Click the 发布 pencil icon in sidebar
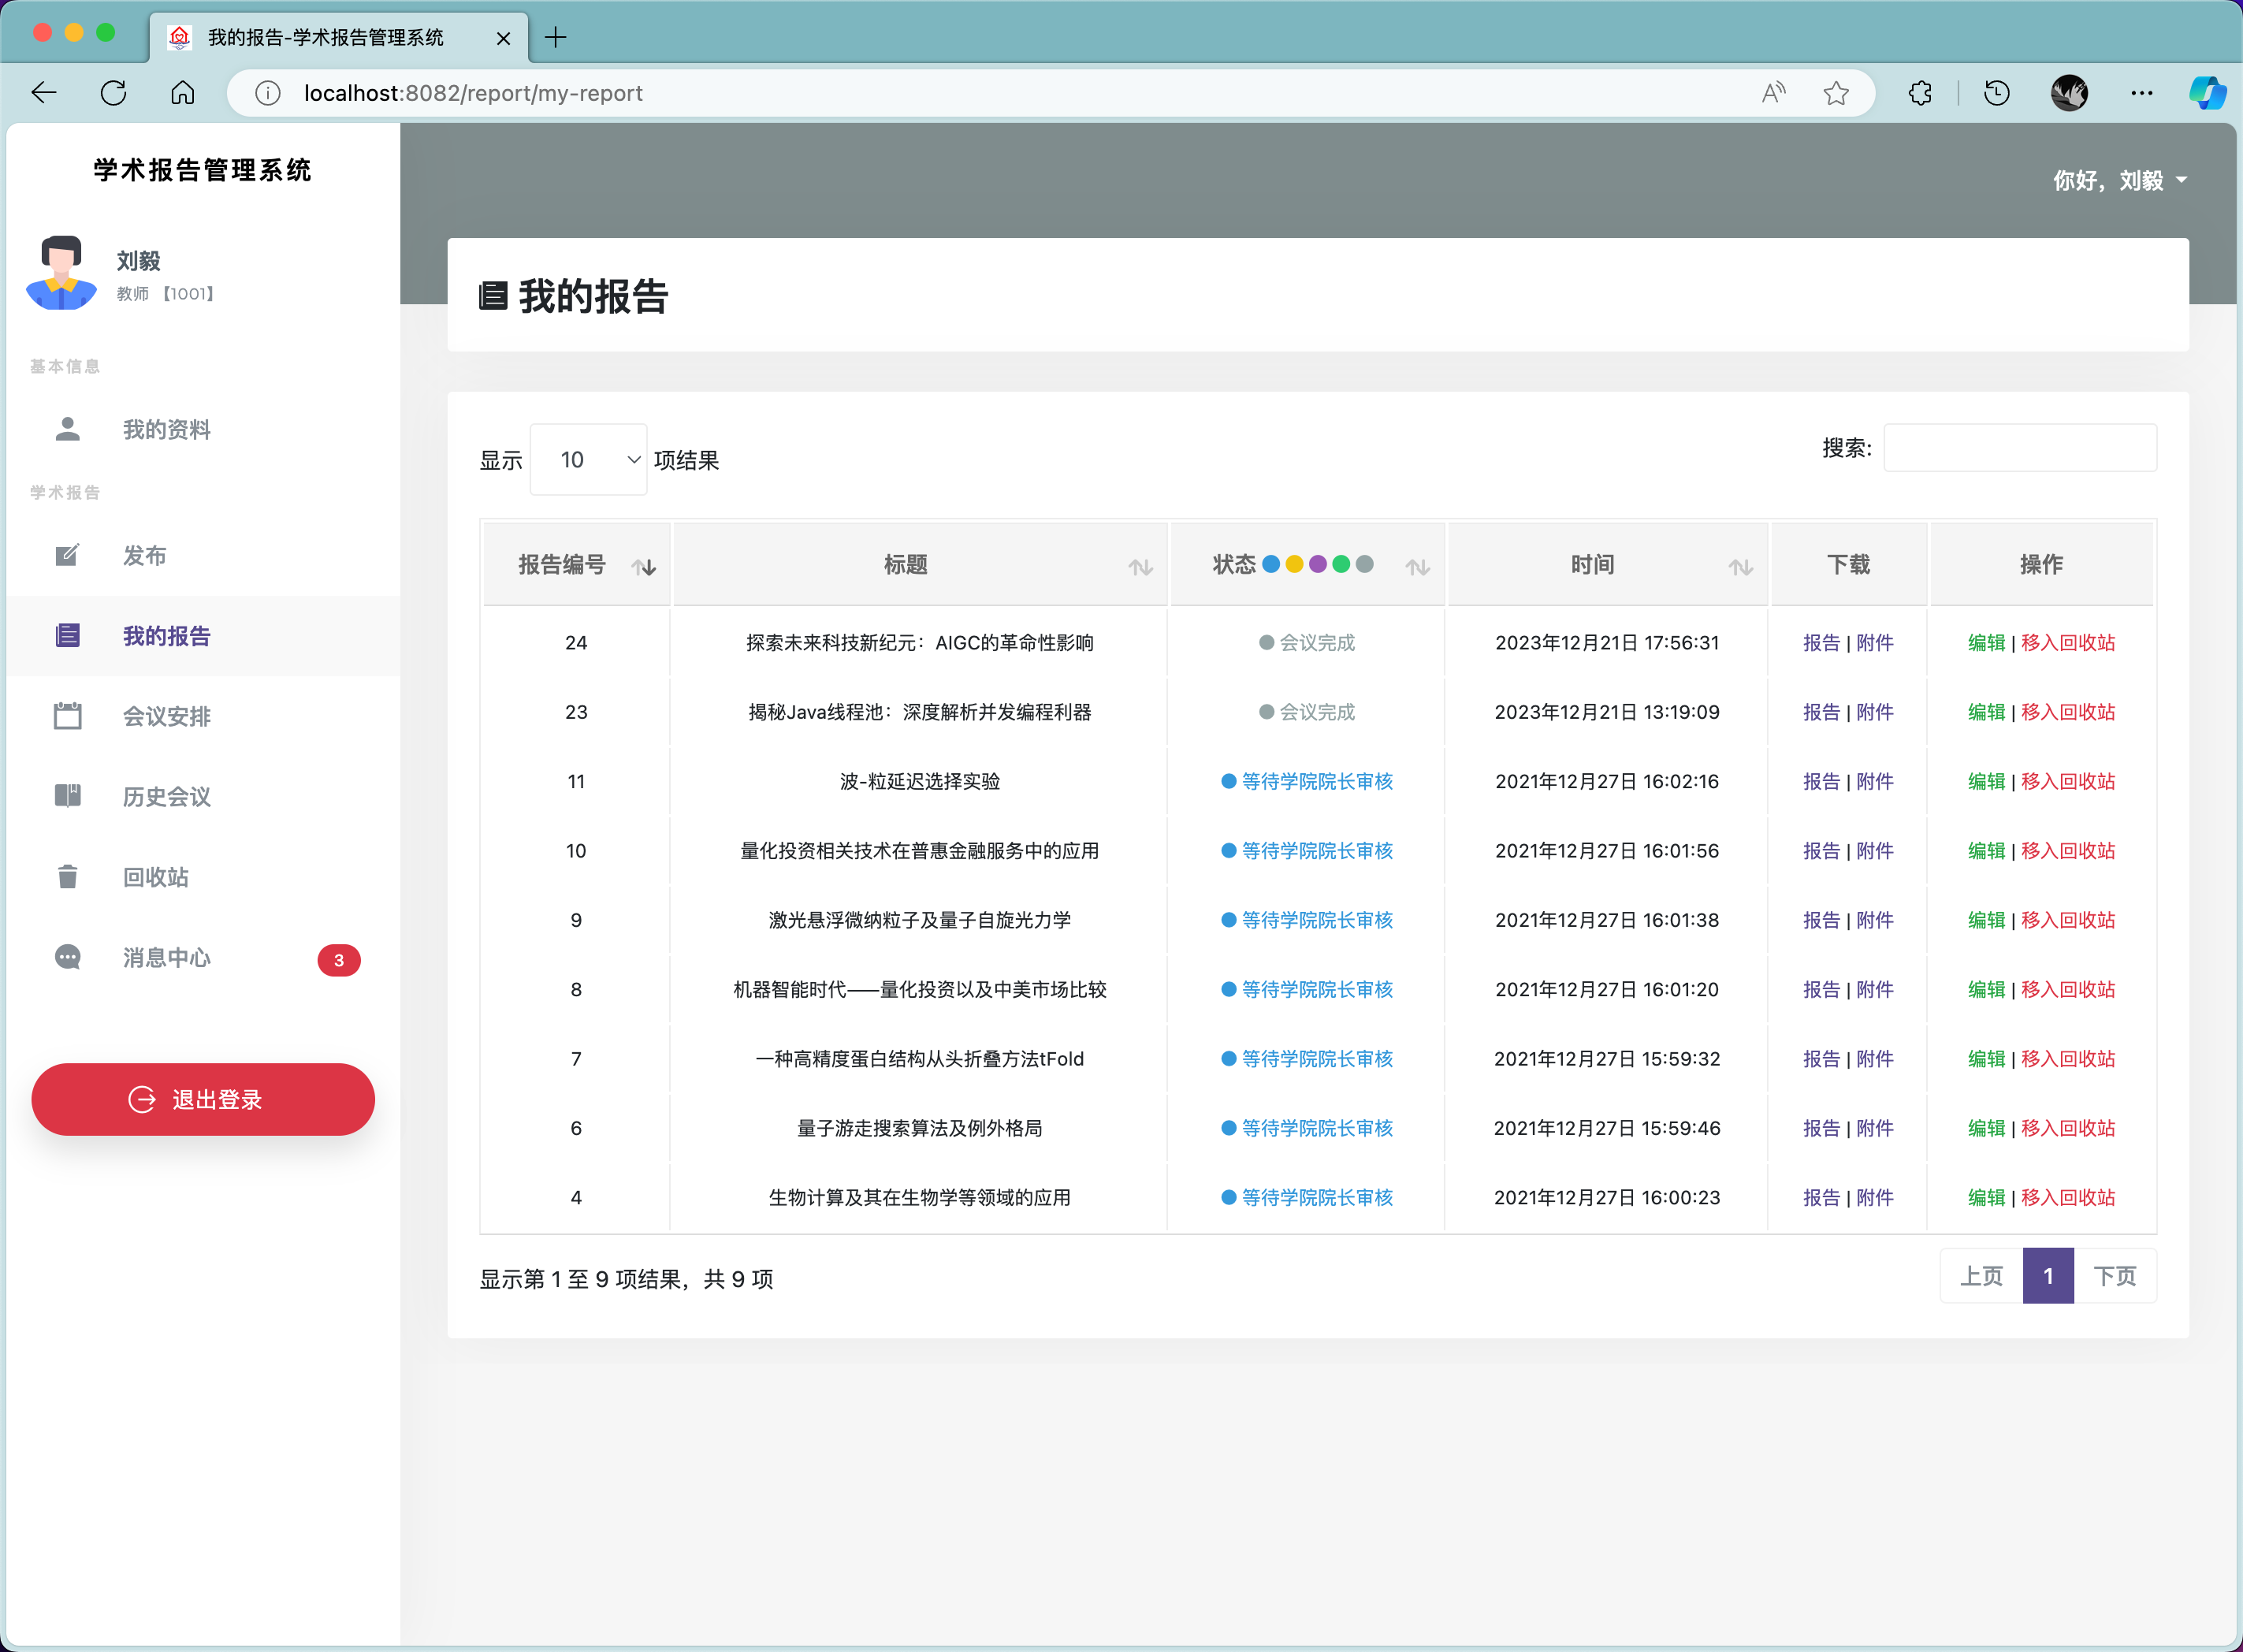The height and width of the screenshot is (1652, 2243). tap(67, 555)
